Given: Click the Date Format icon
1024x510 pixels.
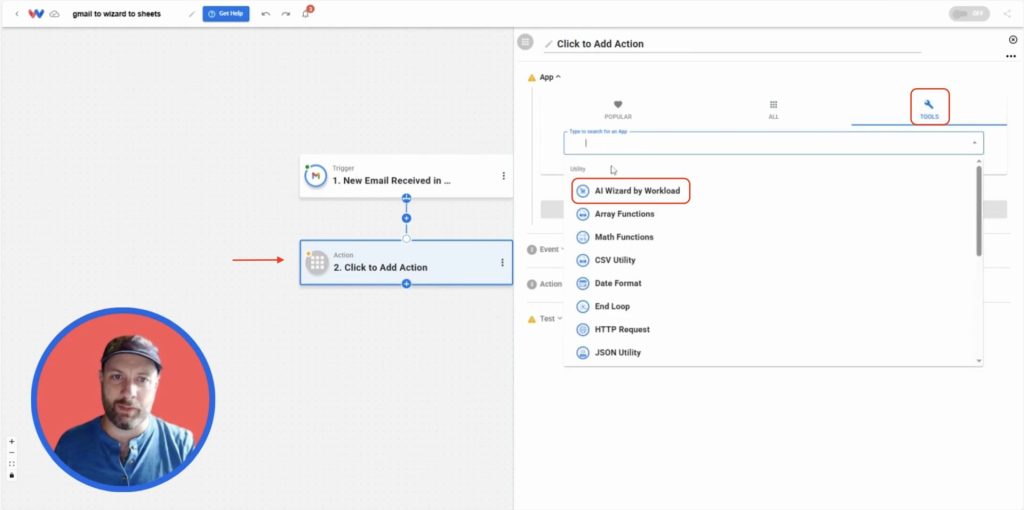Looking at the screenshot, I should click(x=583, y=283).
